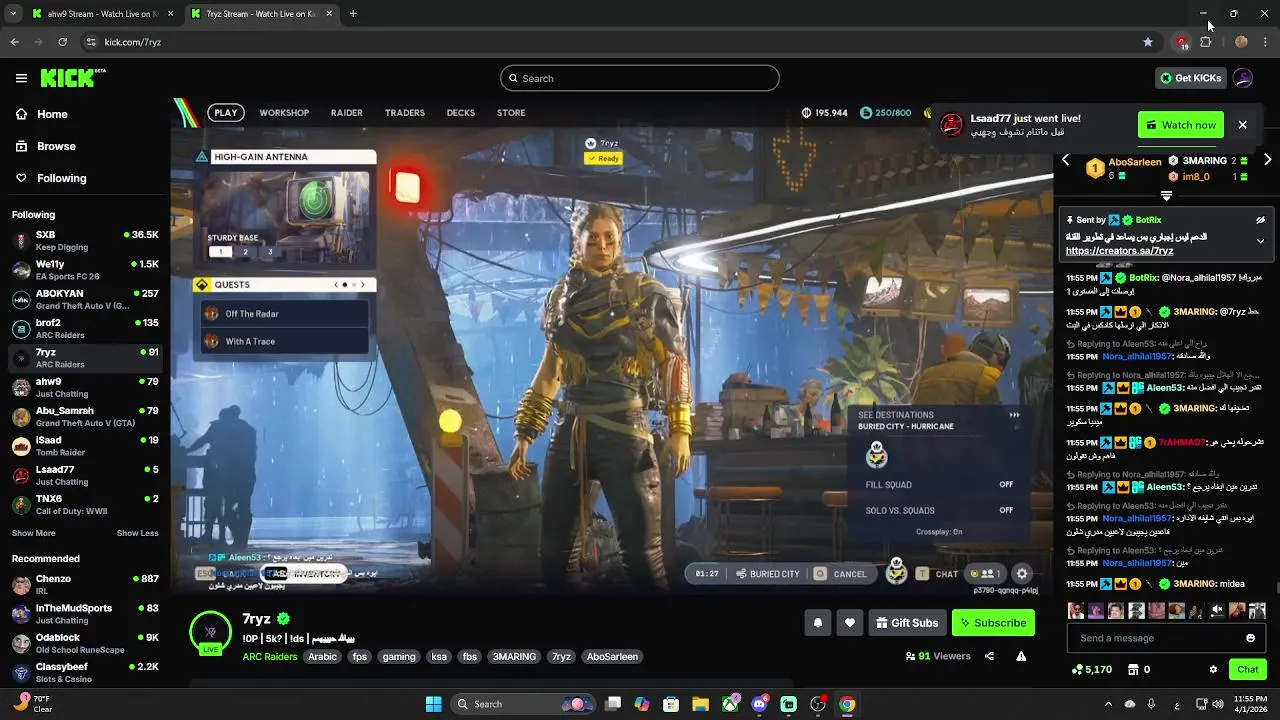The height and width of the screenshot is (720, 1280).
Task: Expand the gifters leaderboard arrow
Action: click(x=1166, y=196)
